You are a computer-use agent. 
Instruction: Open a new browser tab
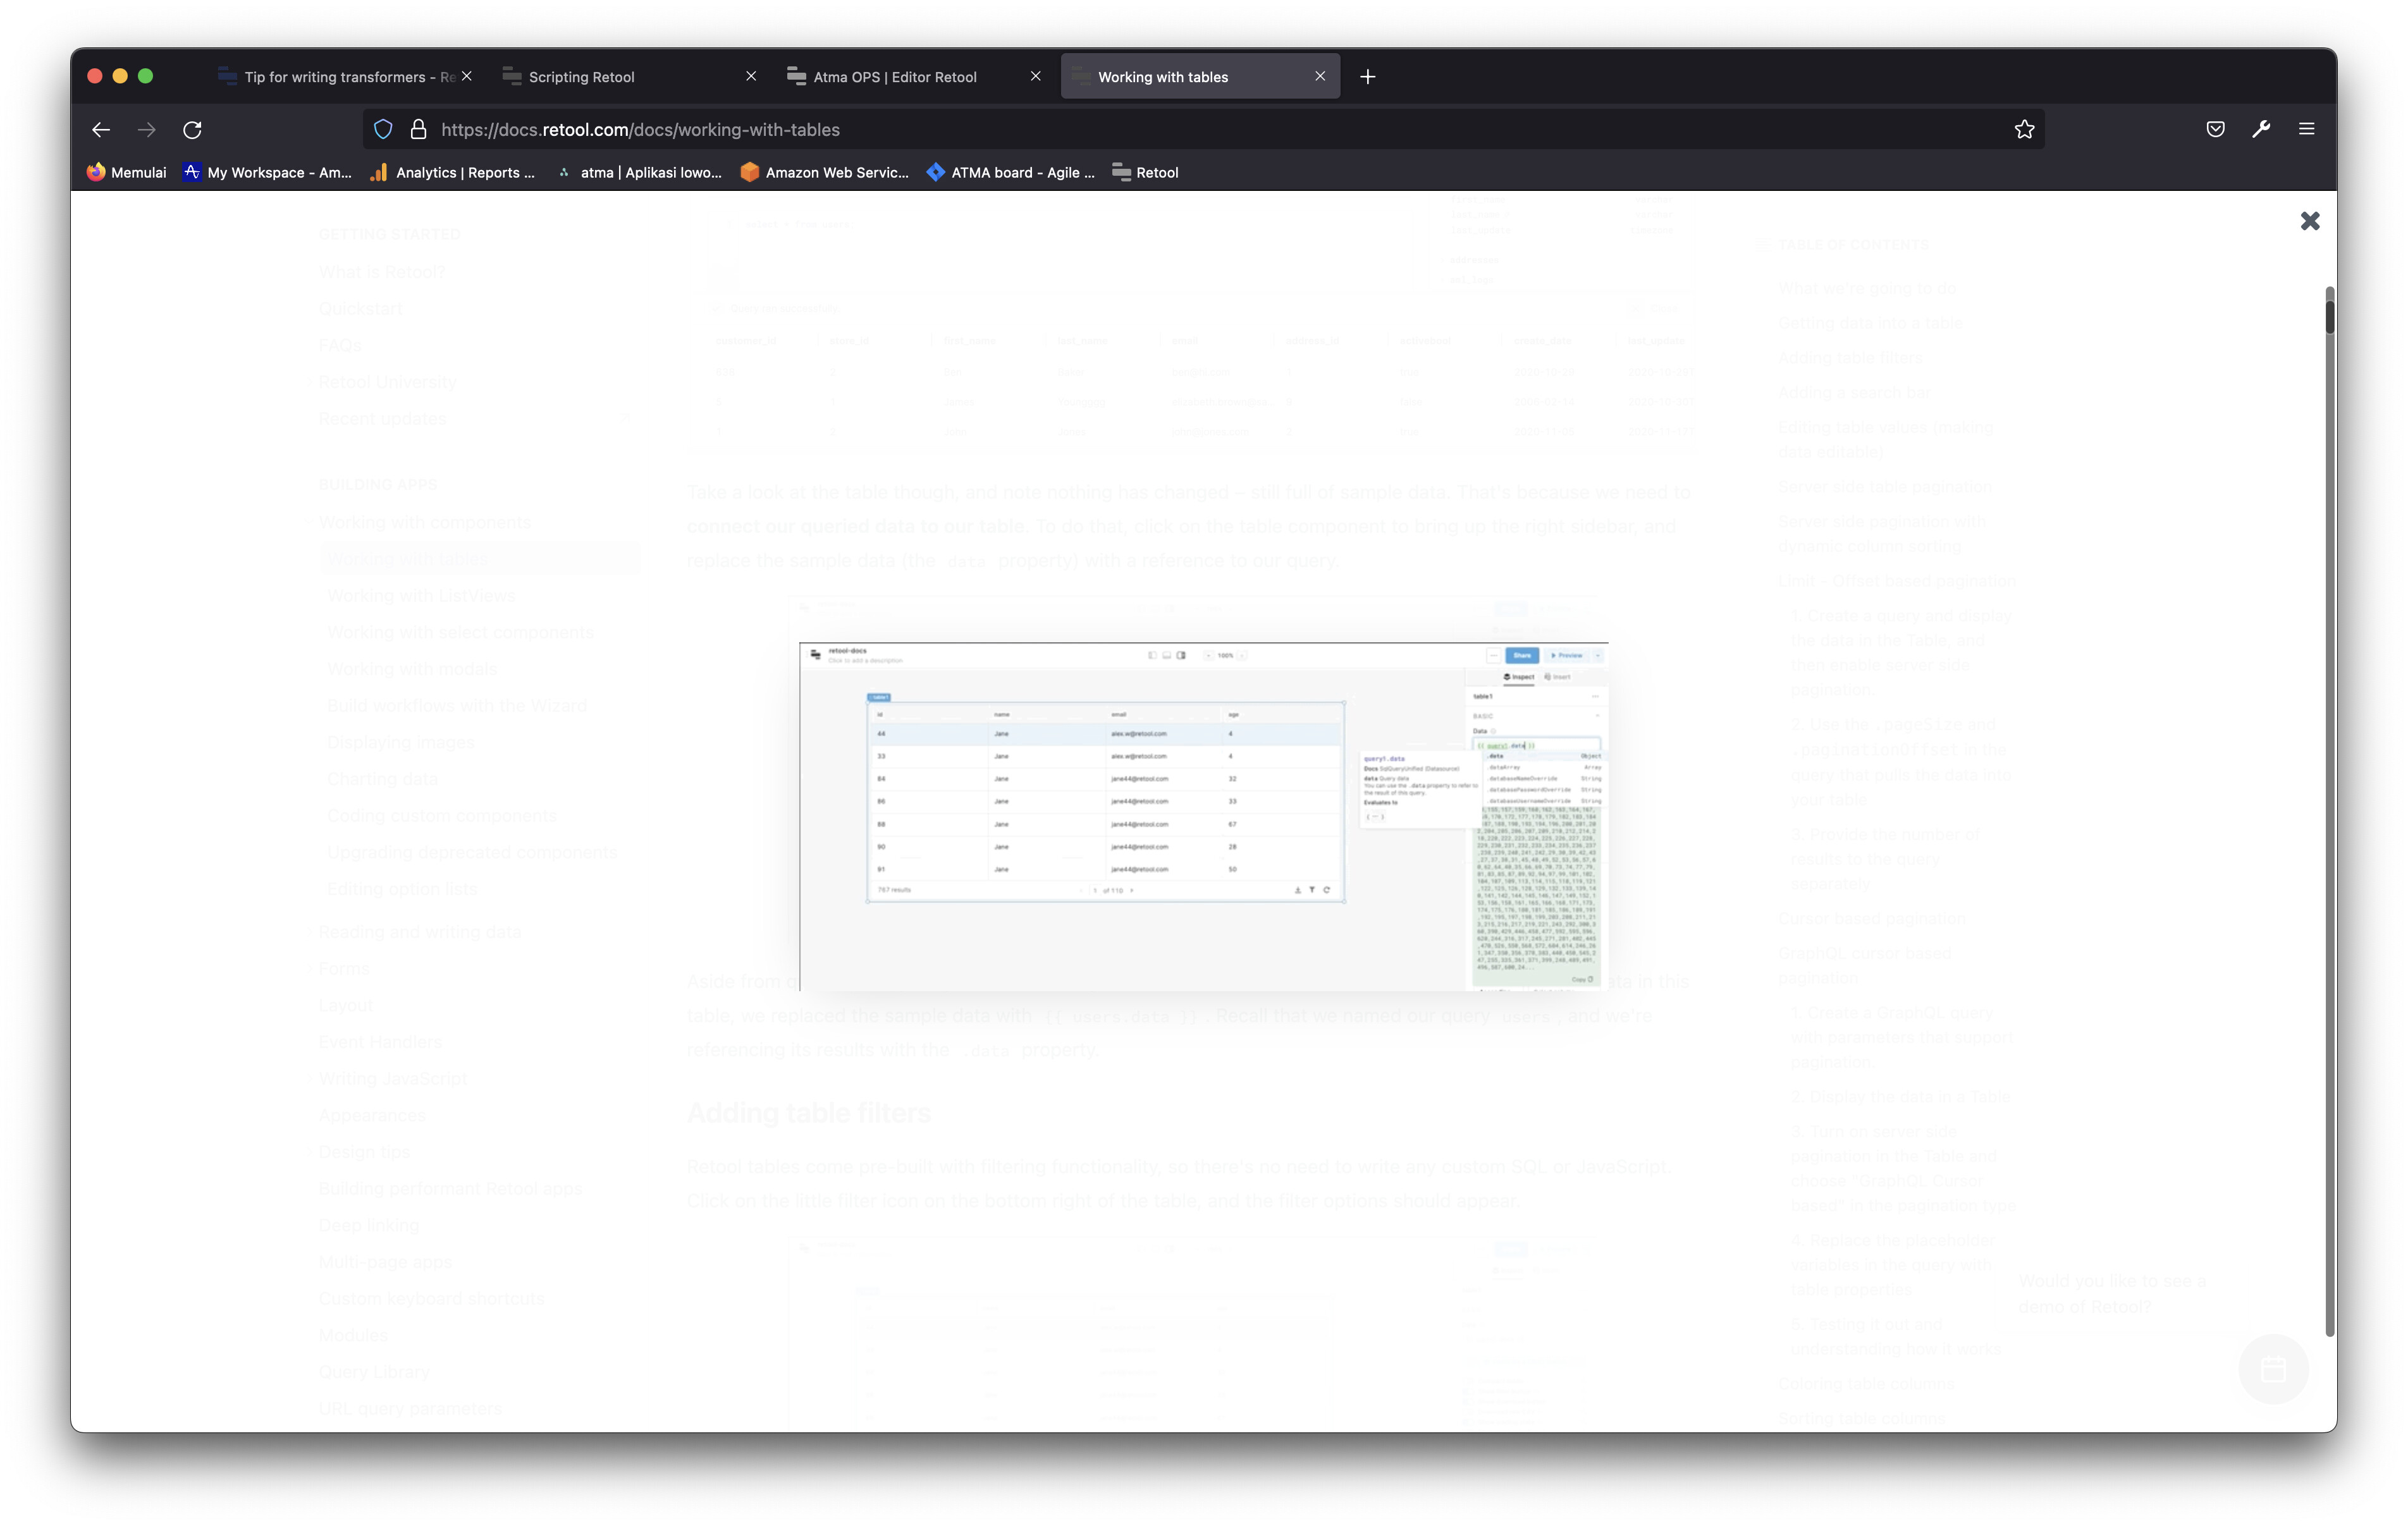click(x=1367, y=77)
